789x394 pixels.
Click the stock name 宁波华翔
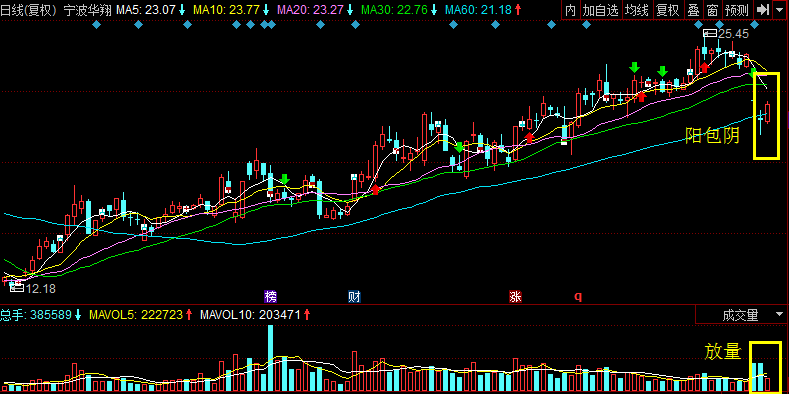[87, 10]
